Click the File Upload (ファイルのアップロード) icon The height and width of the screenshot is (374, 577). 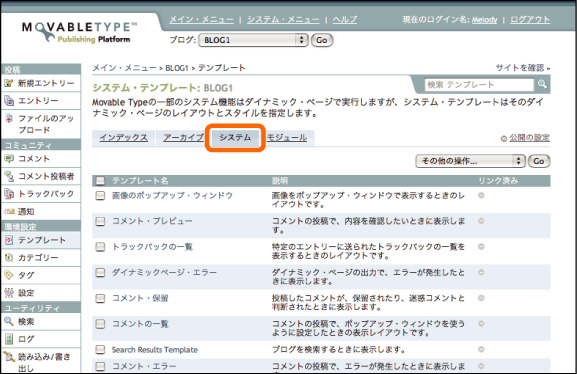(x=9, y=119)
